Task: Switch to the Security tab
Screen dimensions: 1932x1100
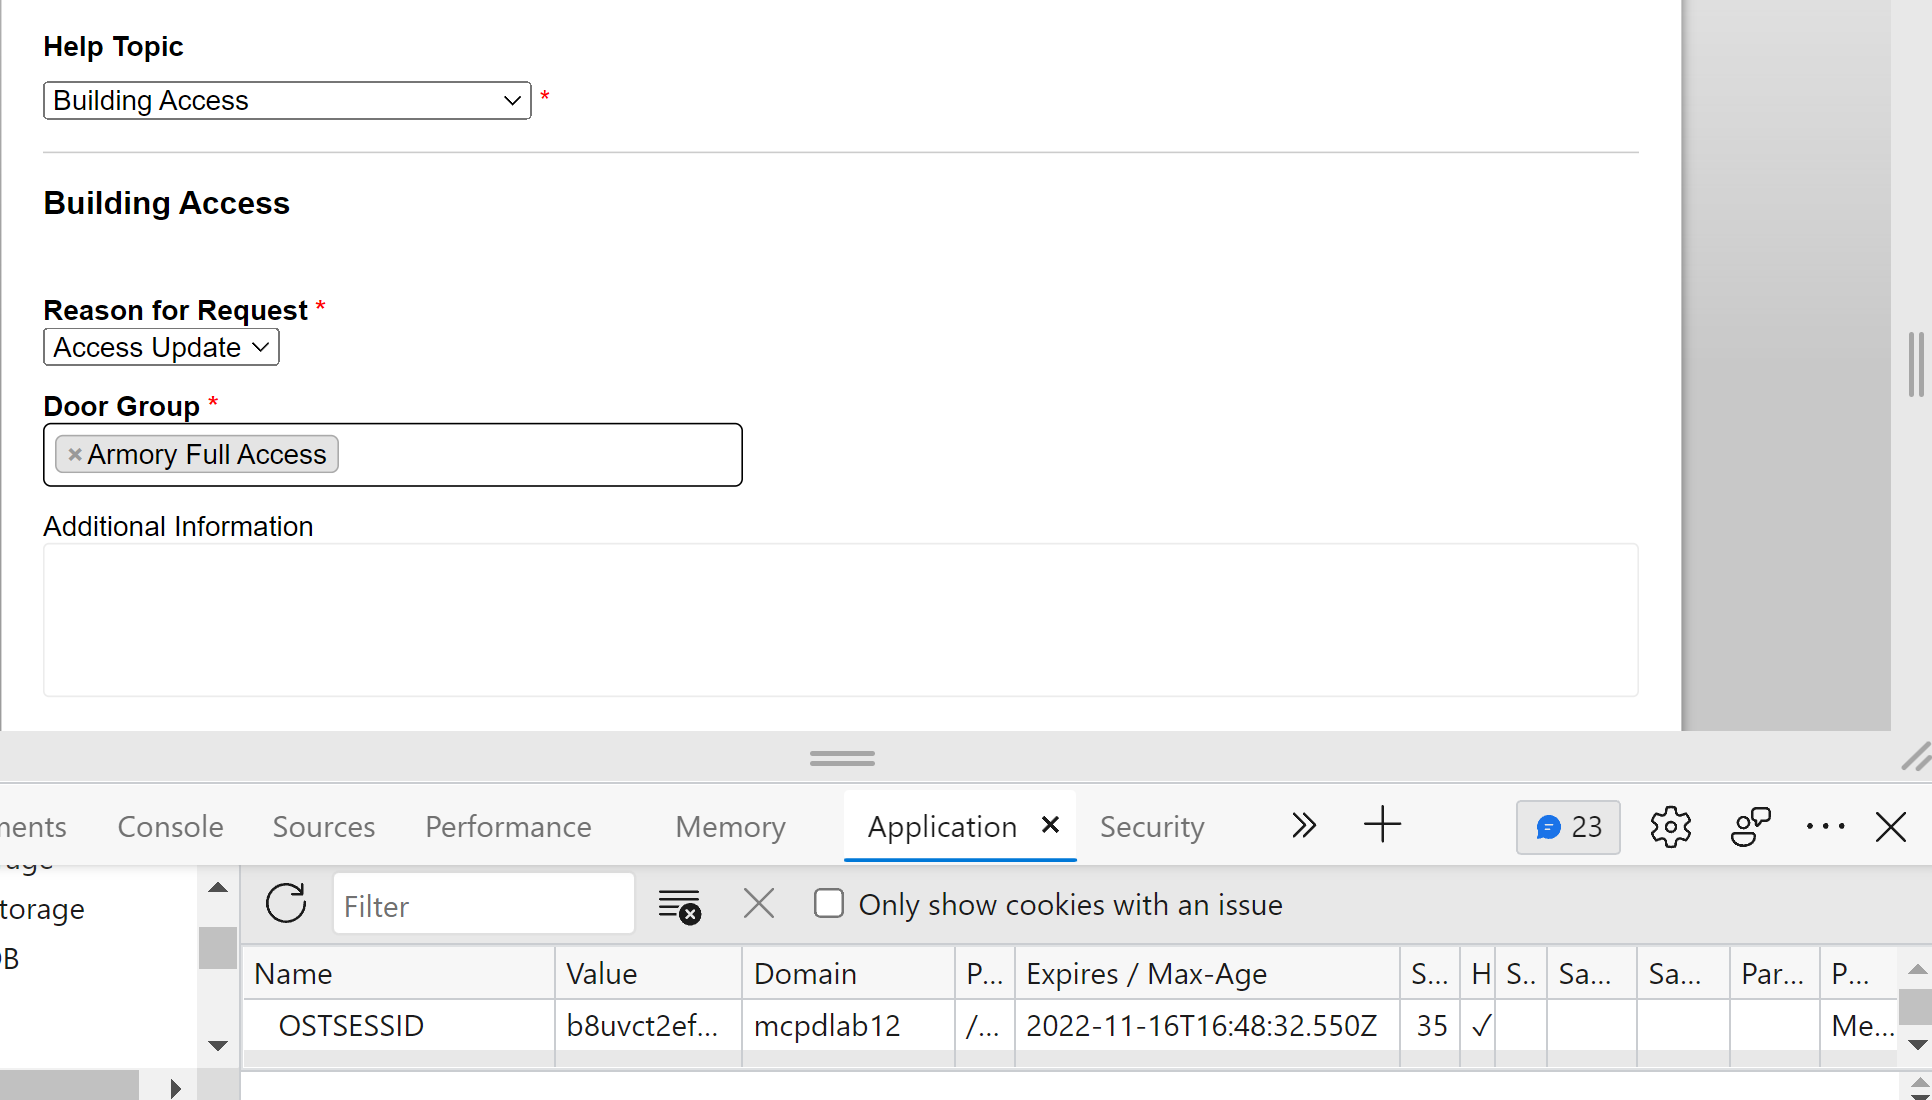Action: click(x=1152, y=827)
